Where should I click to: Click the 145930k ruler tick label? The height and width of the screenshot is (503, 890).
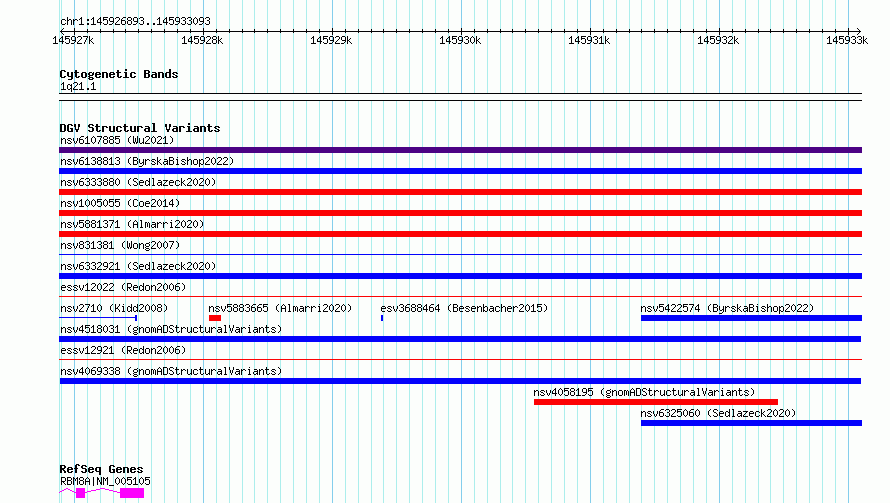460,40
